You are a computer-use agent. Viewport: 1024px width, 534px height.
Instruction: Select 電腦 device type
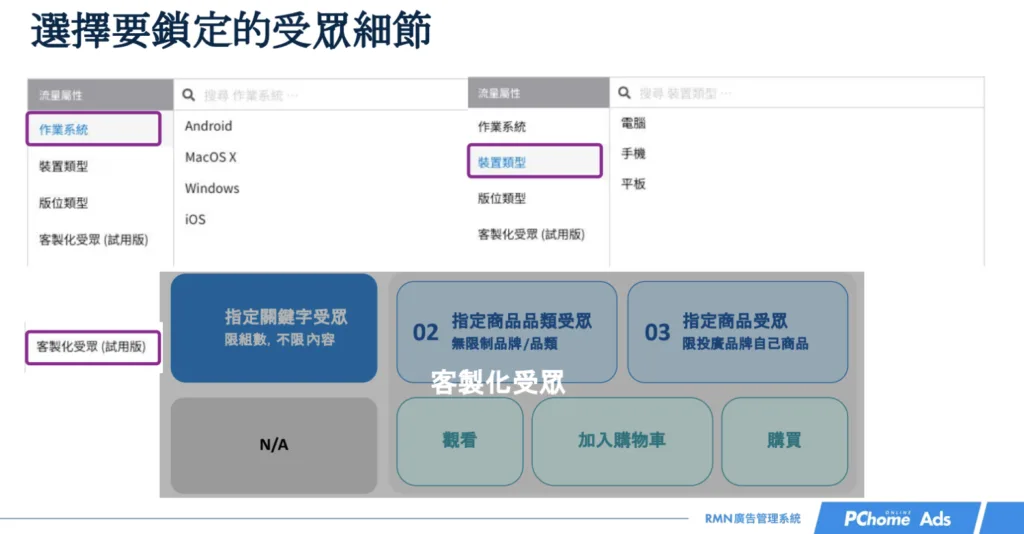point(633,123)
